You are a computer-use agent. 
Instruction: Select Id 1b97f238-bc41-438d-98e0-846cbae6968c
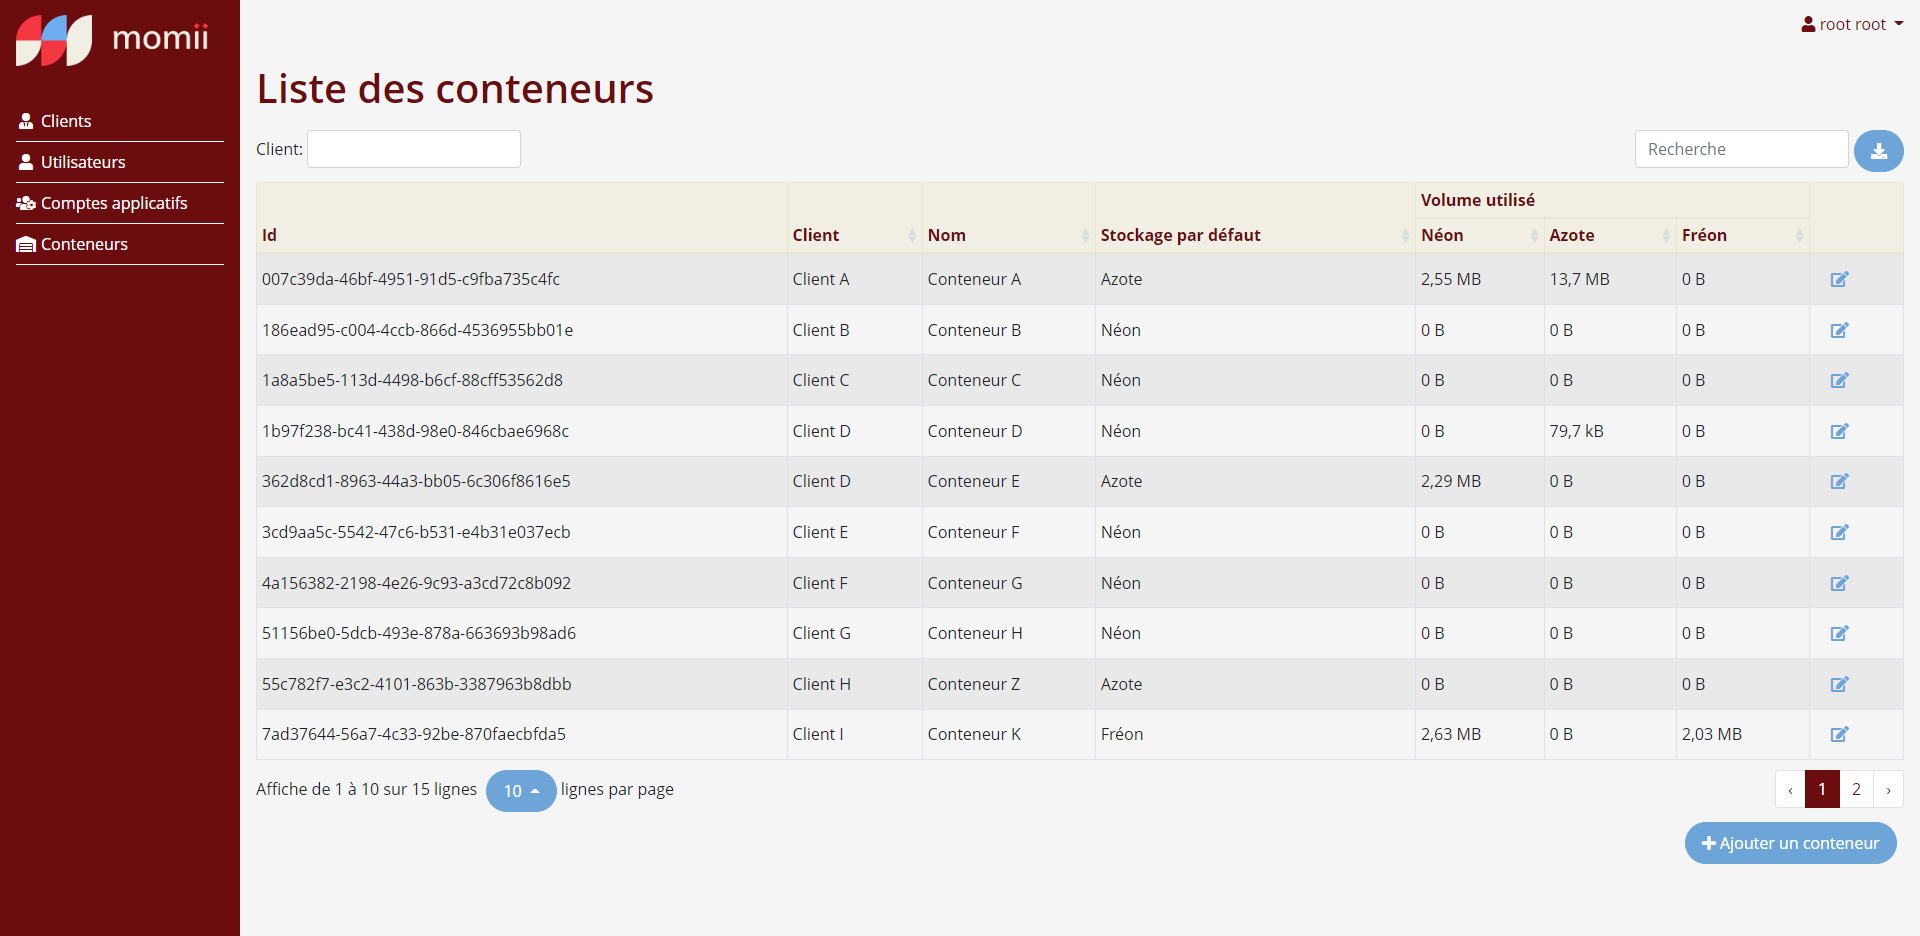click(x=415, y=431)
